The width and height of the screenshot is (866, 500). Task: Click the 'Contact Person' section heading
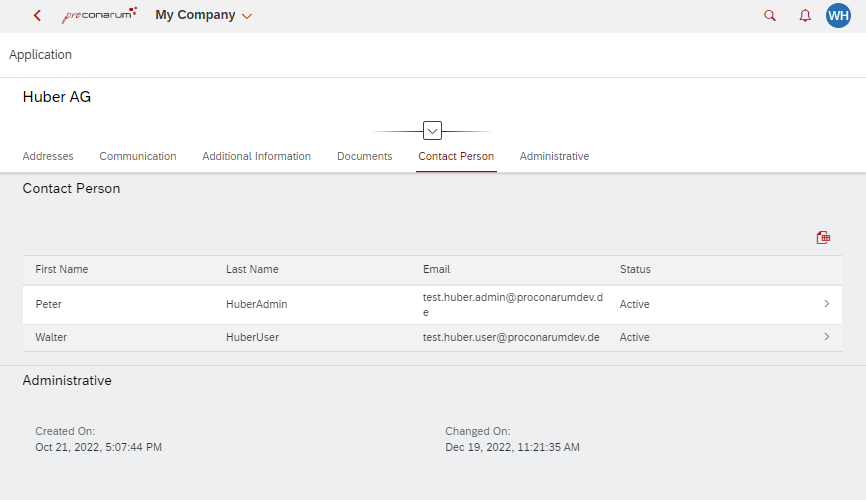71,188
